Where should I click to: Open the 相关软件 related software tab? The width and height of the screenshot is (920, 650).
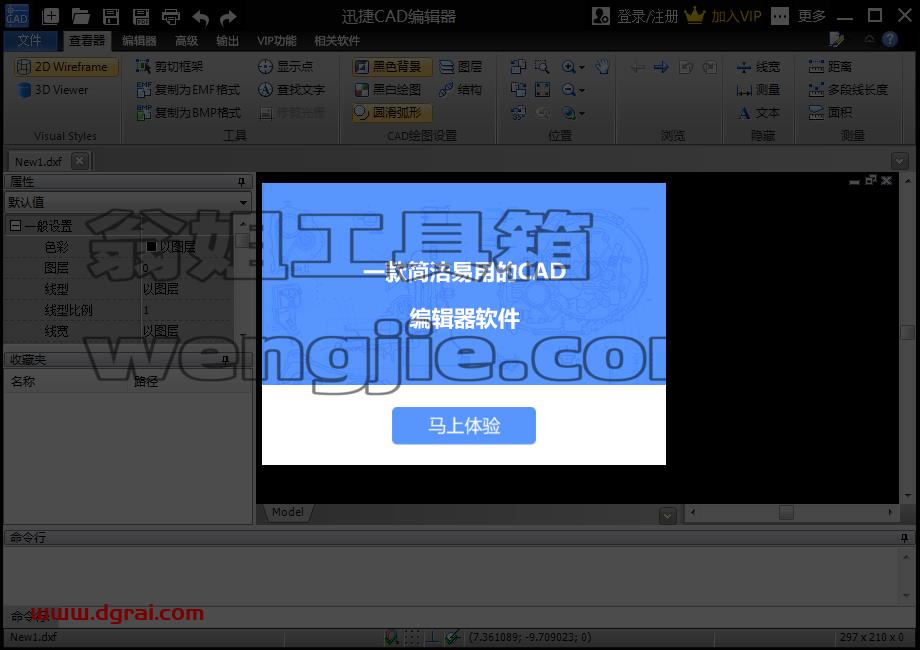tap(337, 40)
